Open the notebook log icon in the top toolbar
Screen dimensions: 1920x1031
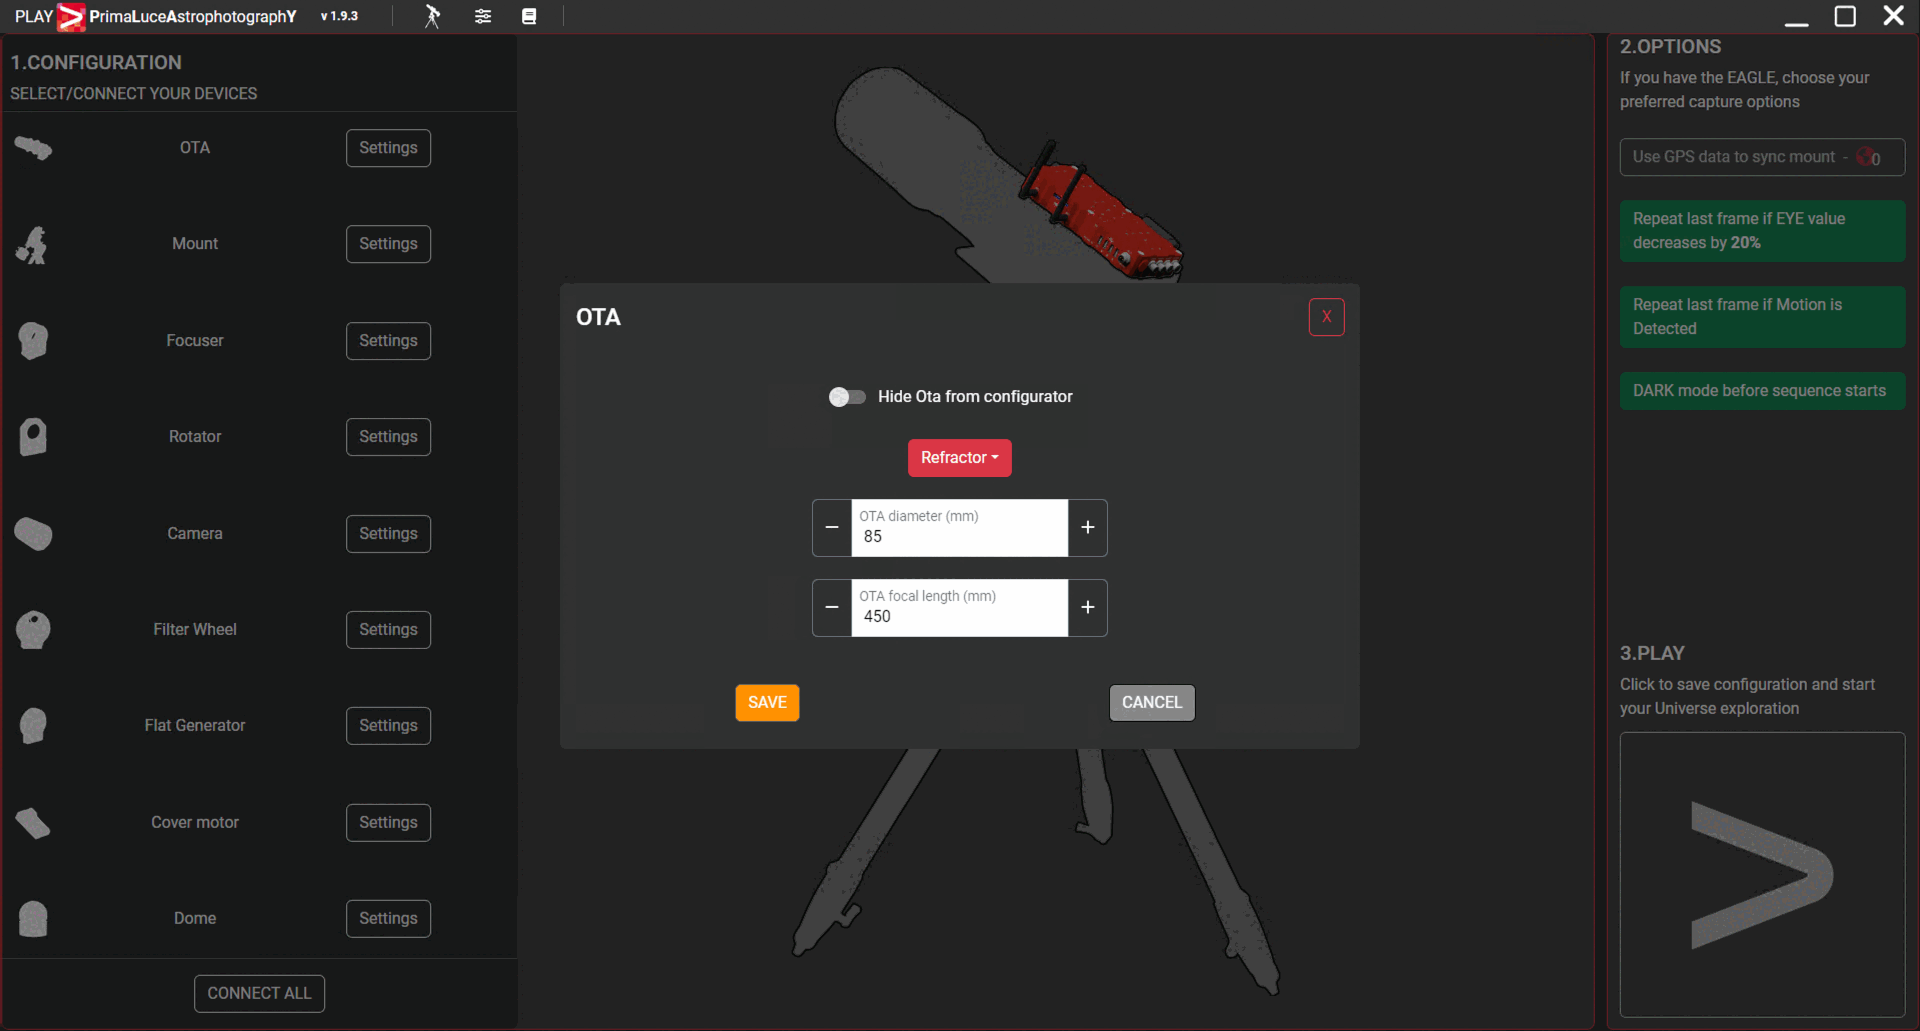click(x=529, y=16)
